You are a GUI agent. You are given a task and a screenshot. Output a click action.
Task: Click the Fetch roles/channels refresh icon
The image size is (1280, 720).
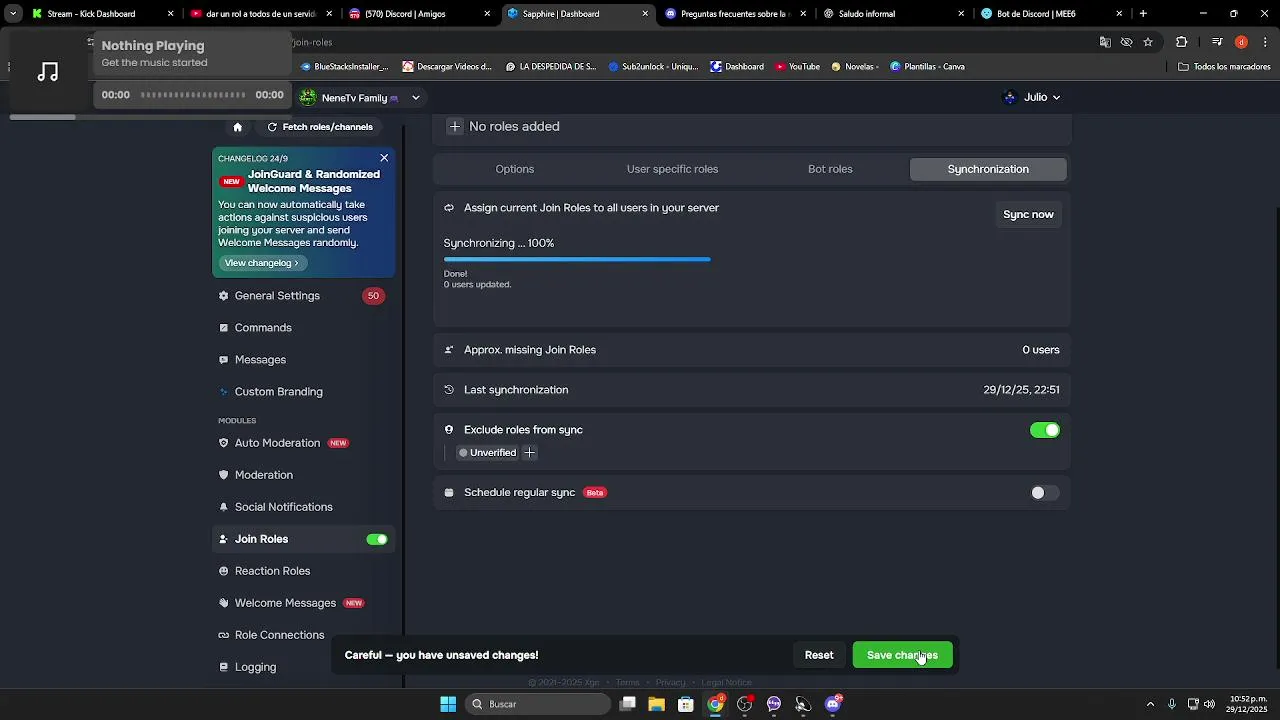tap(272, 127)
